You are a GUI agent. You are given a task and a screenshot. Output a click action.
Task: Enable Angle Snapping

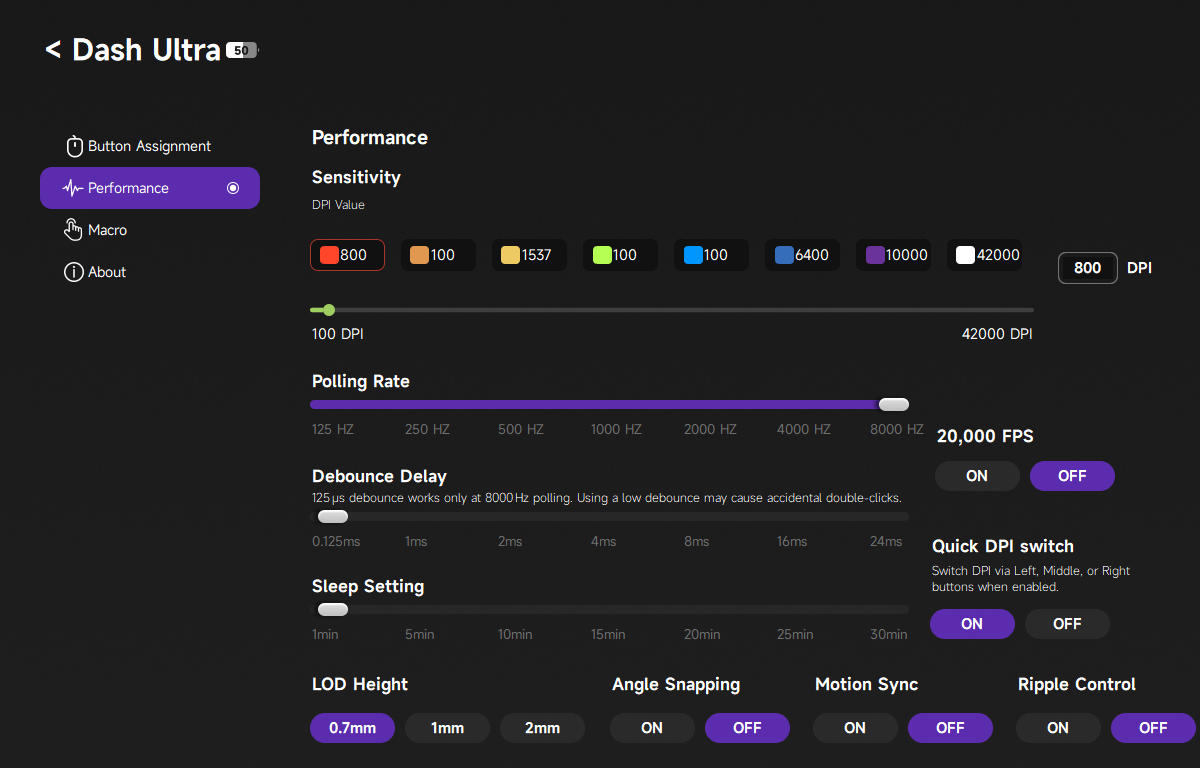pos(652,728)
